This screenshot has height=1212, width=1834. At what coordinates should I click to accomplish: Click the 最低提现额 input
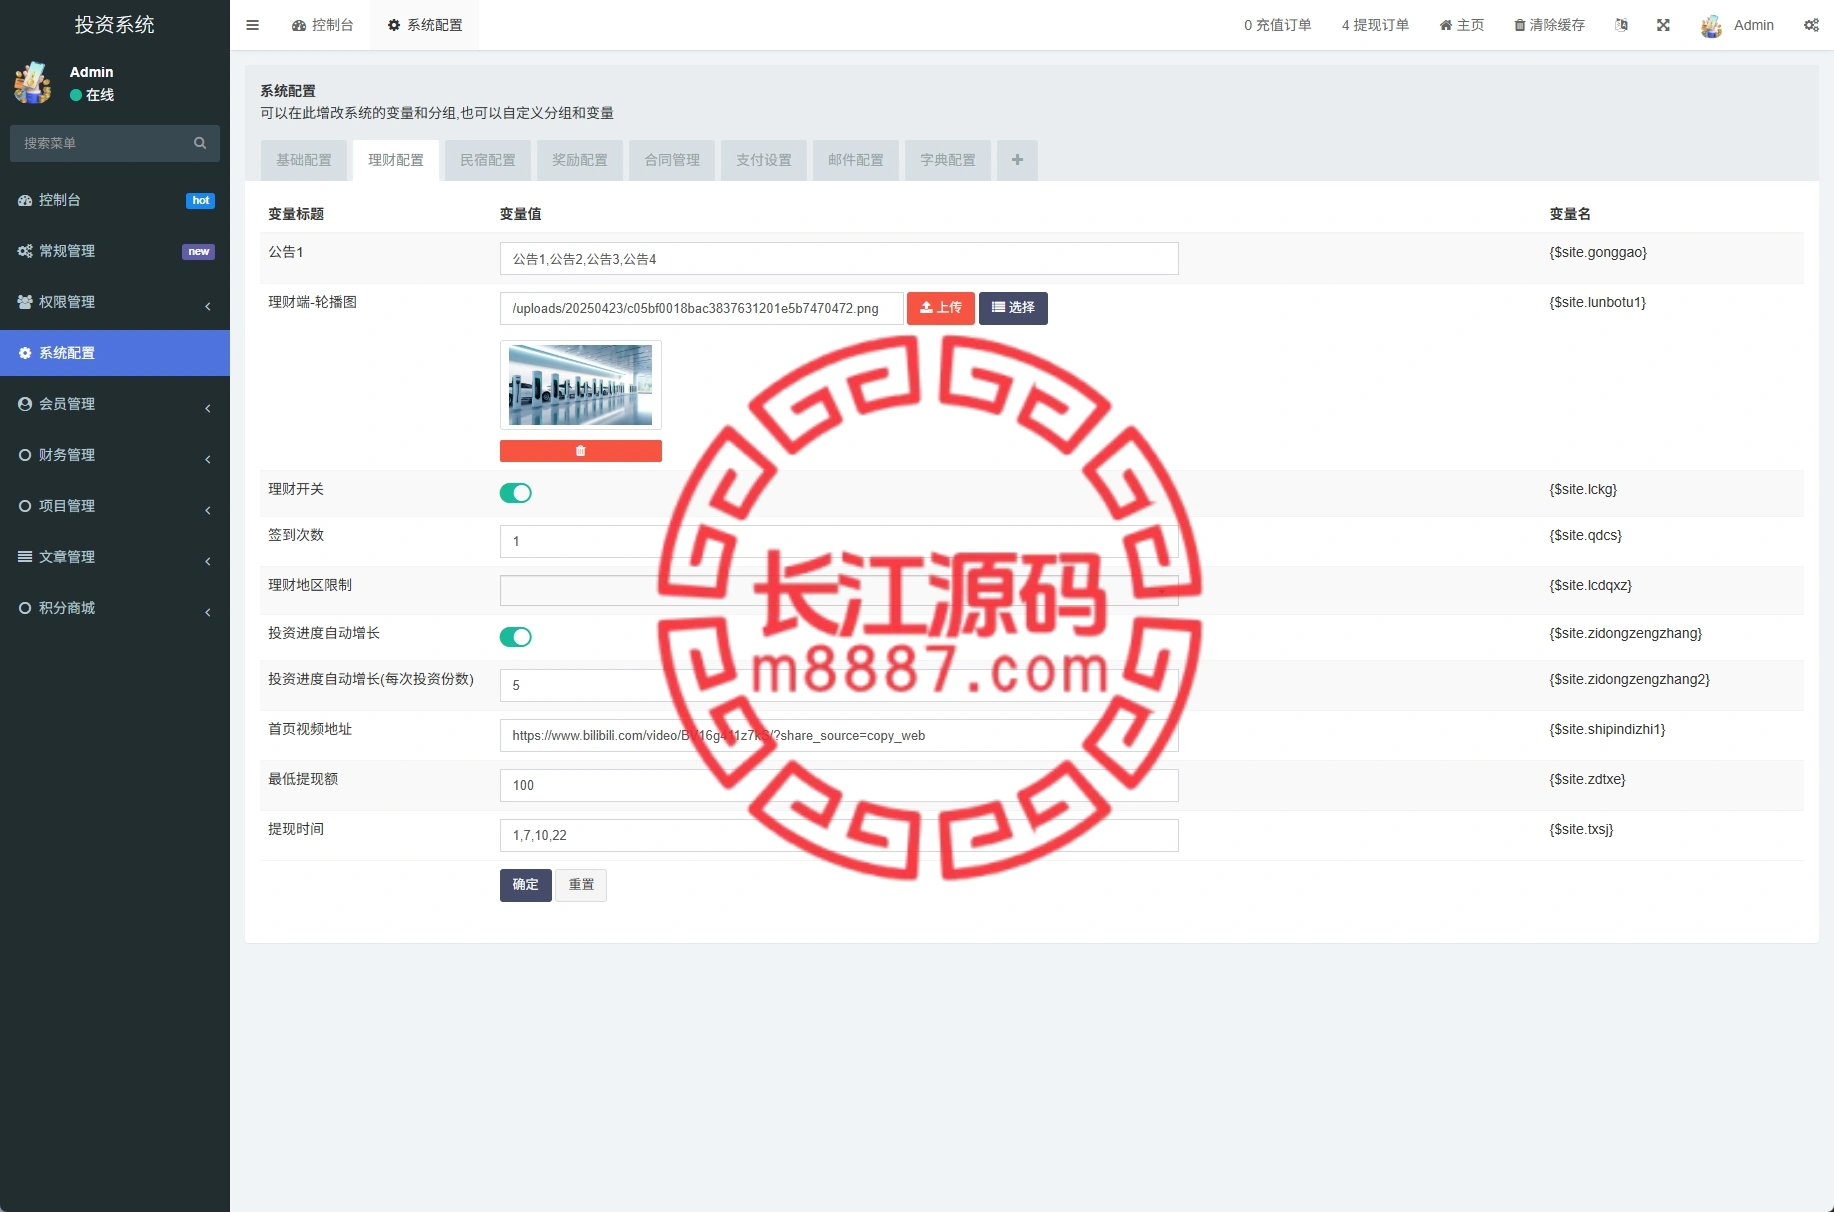point(839,785)
